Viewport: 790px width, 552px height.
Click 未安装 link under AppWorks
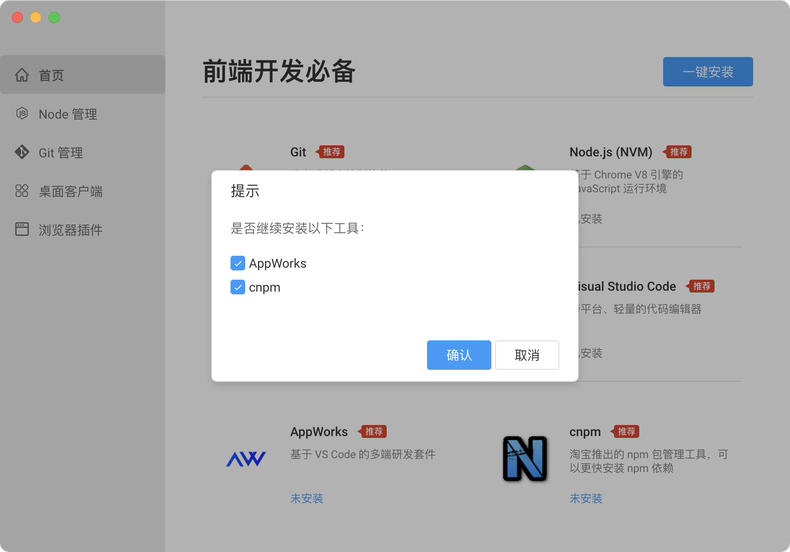point(306,499)
